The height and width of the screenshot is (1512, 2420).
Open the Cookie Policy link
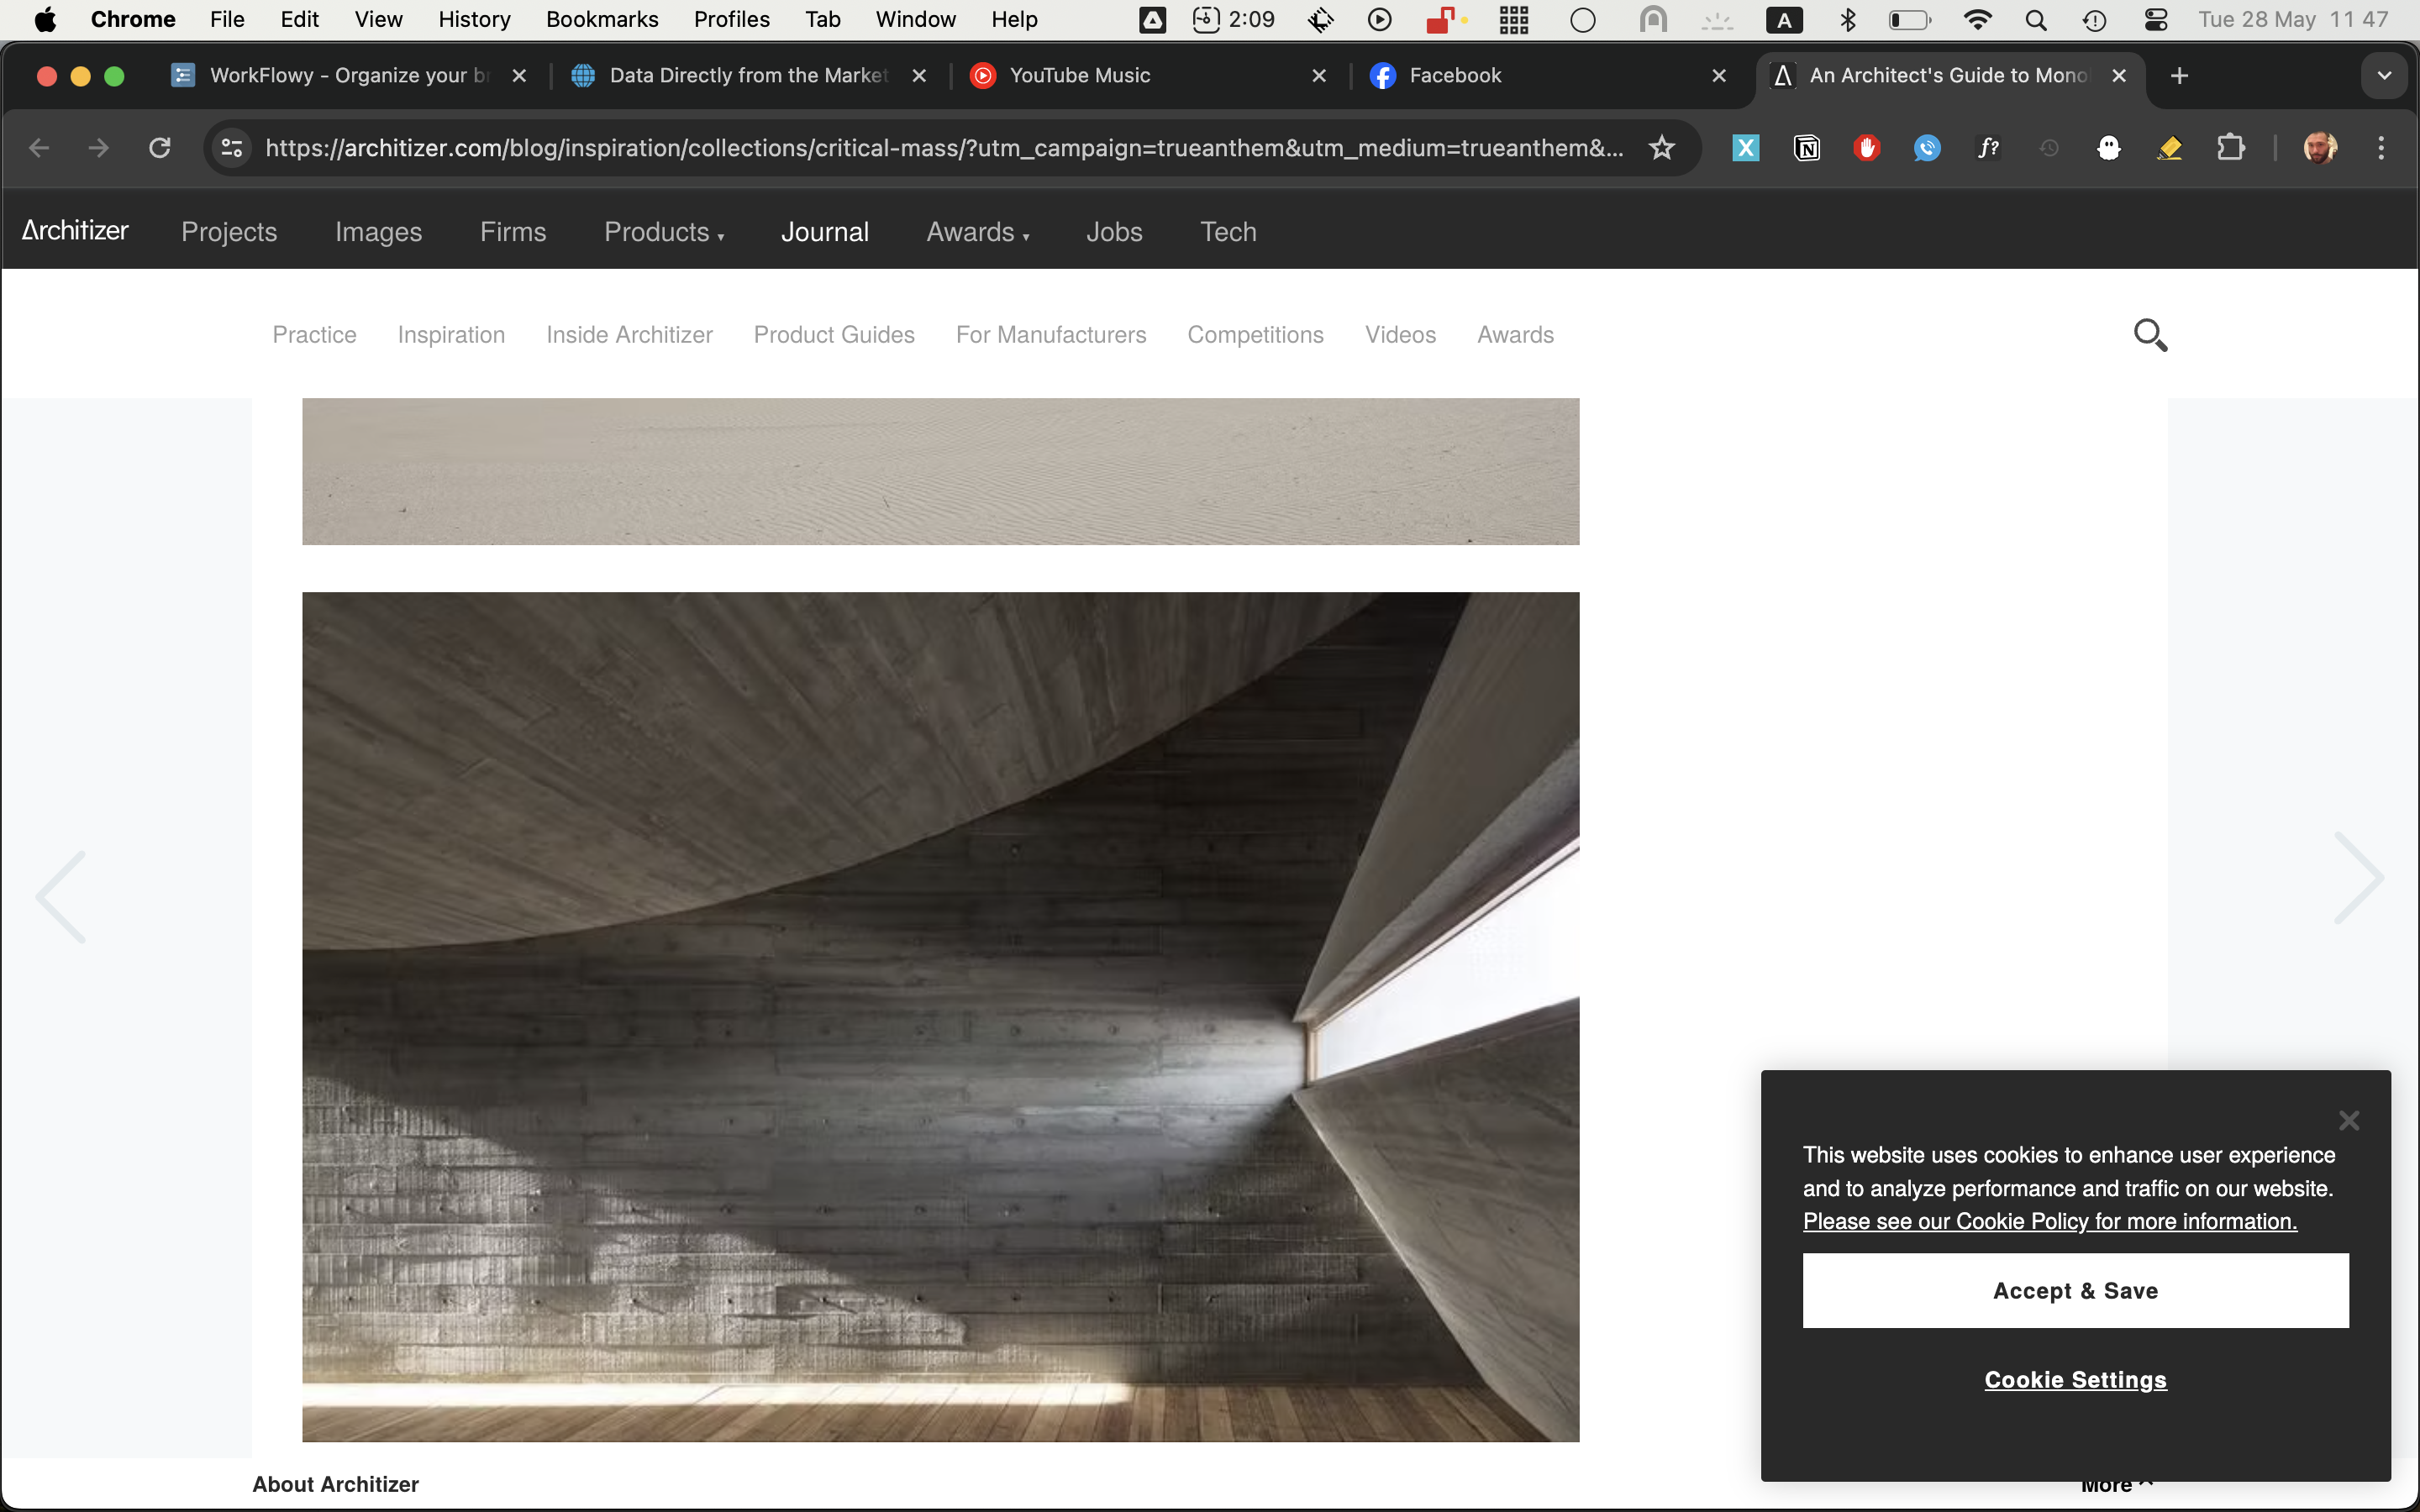(x=2049, y=1221)
